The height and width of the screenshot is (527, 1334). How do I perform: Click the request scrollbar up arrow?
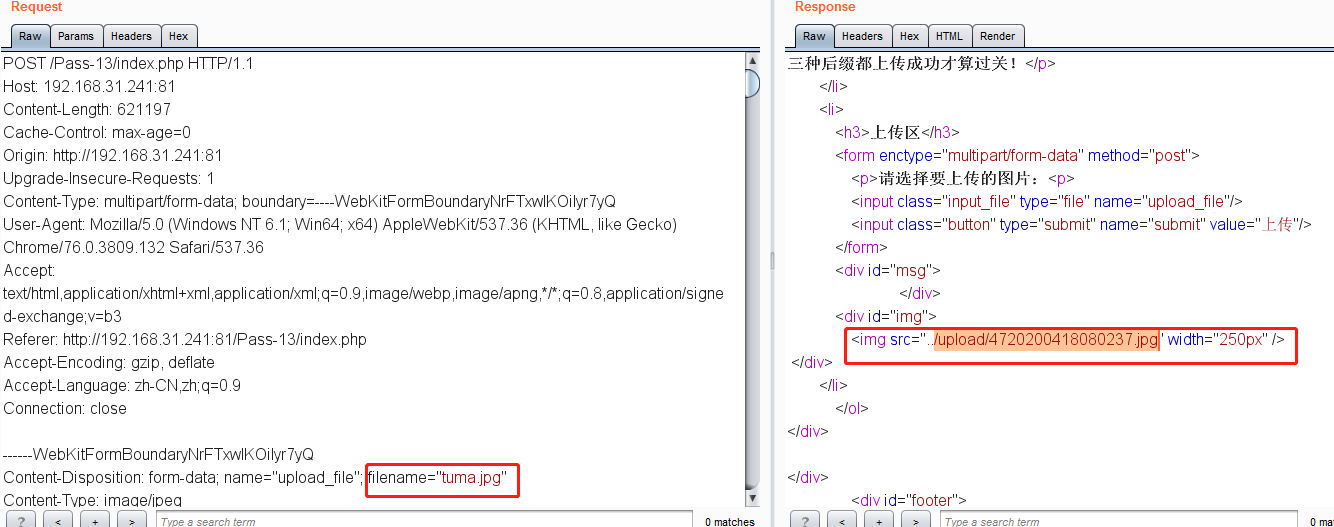pos(753,62)
